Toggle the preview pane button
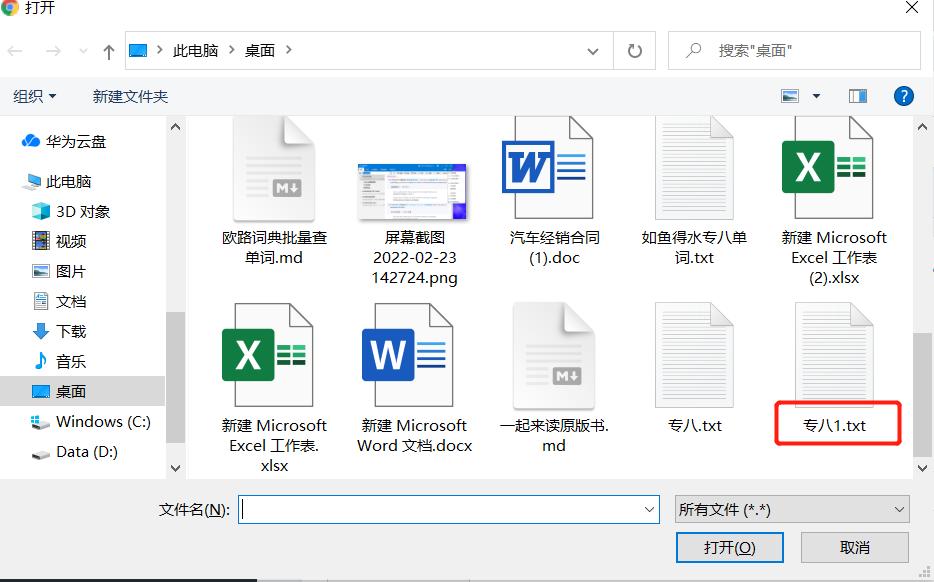Viewport: 934px width, 582px height. click(x=857, y=96)
